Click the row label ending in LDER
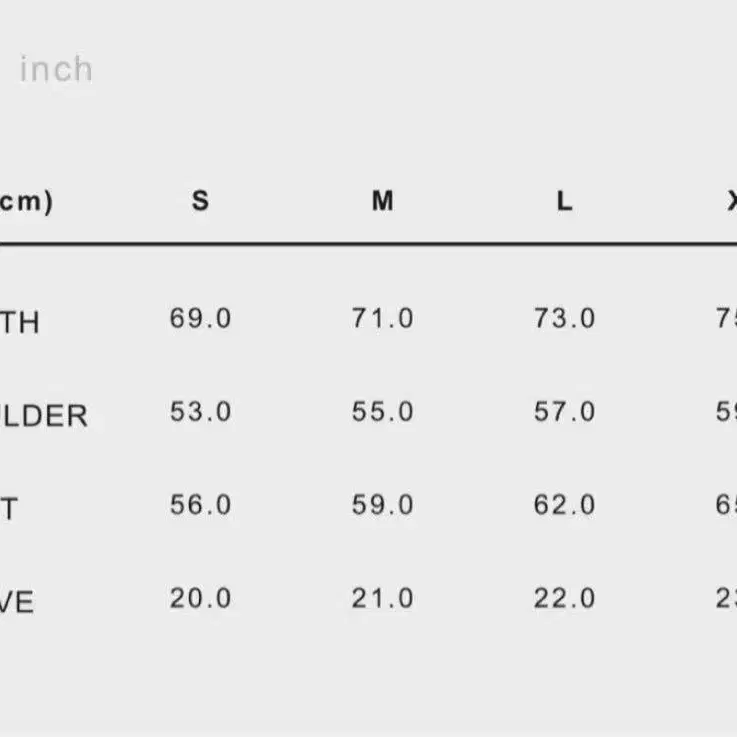Image resolution: width=737 pixels, height=737 pixels. click(x=44, y=416)
